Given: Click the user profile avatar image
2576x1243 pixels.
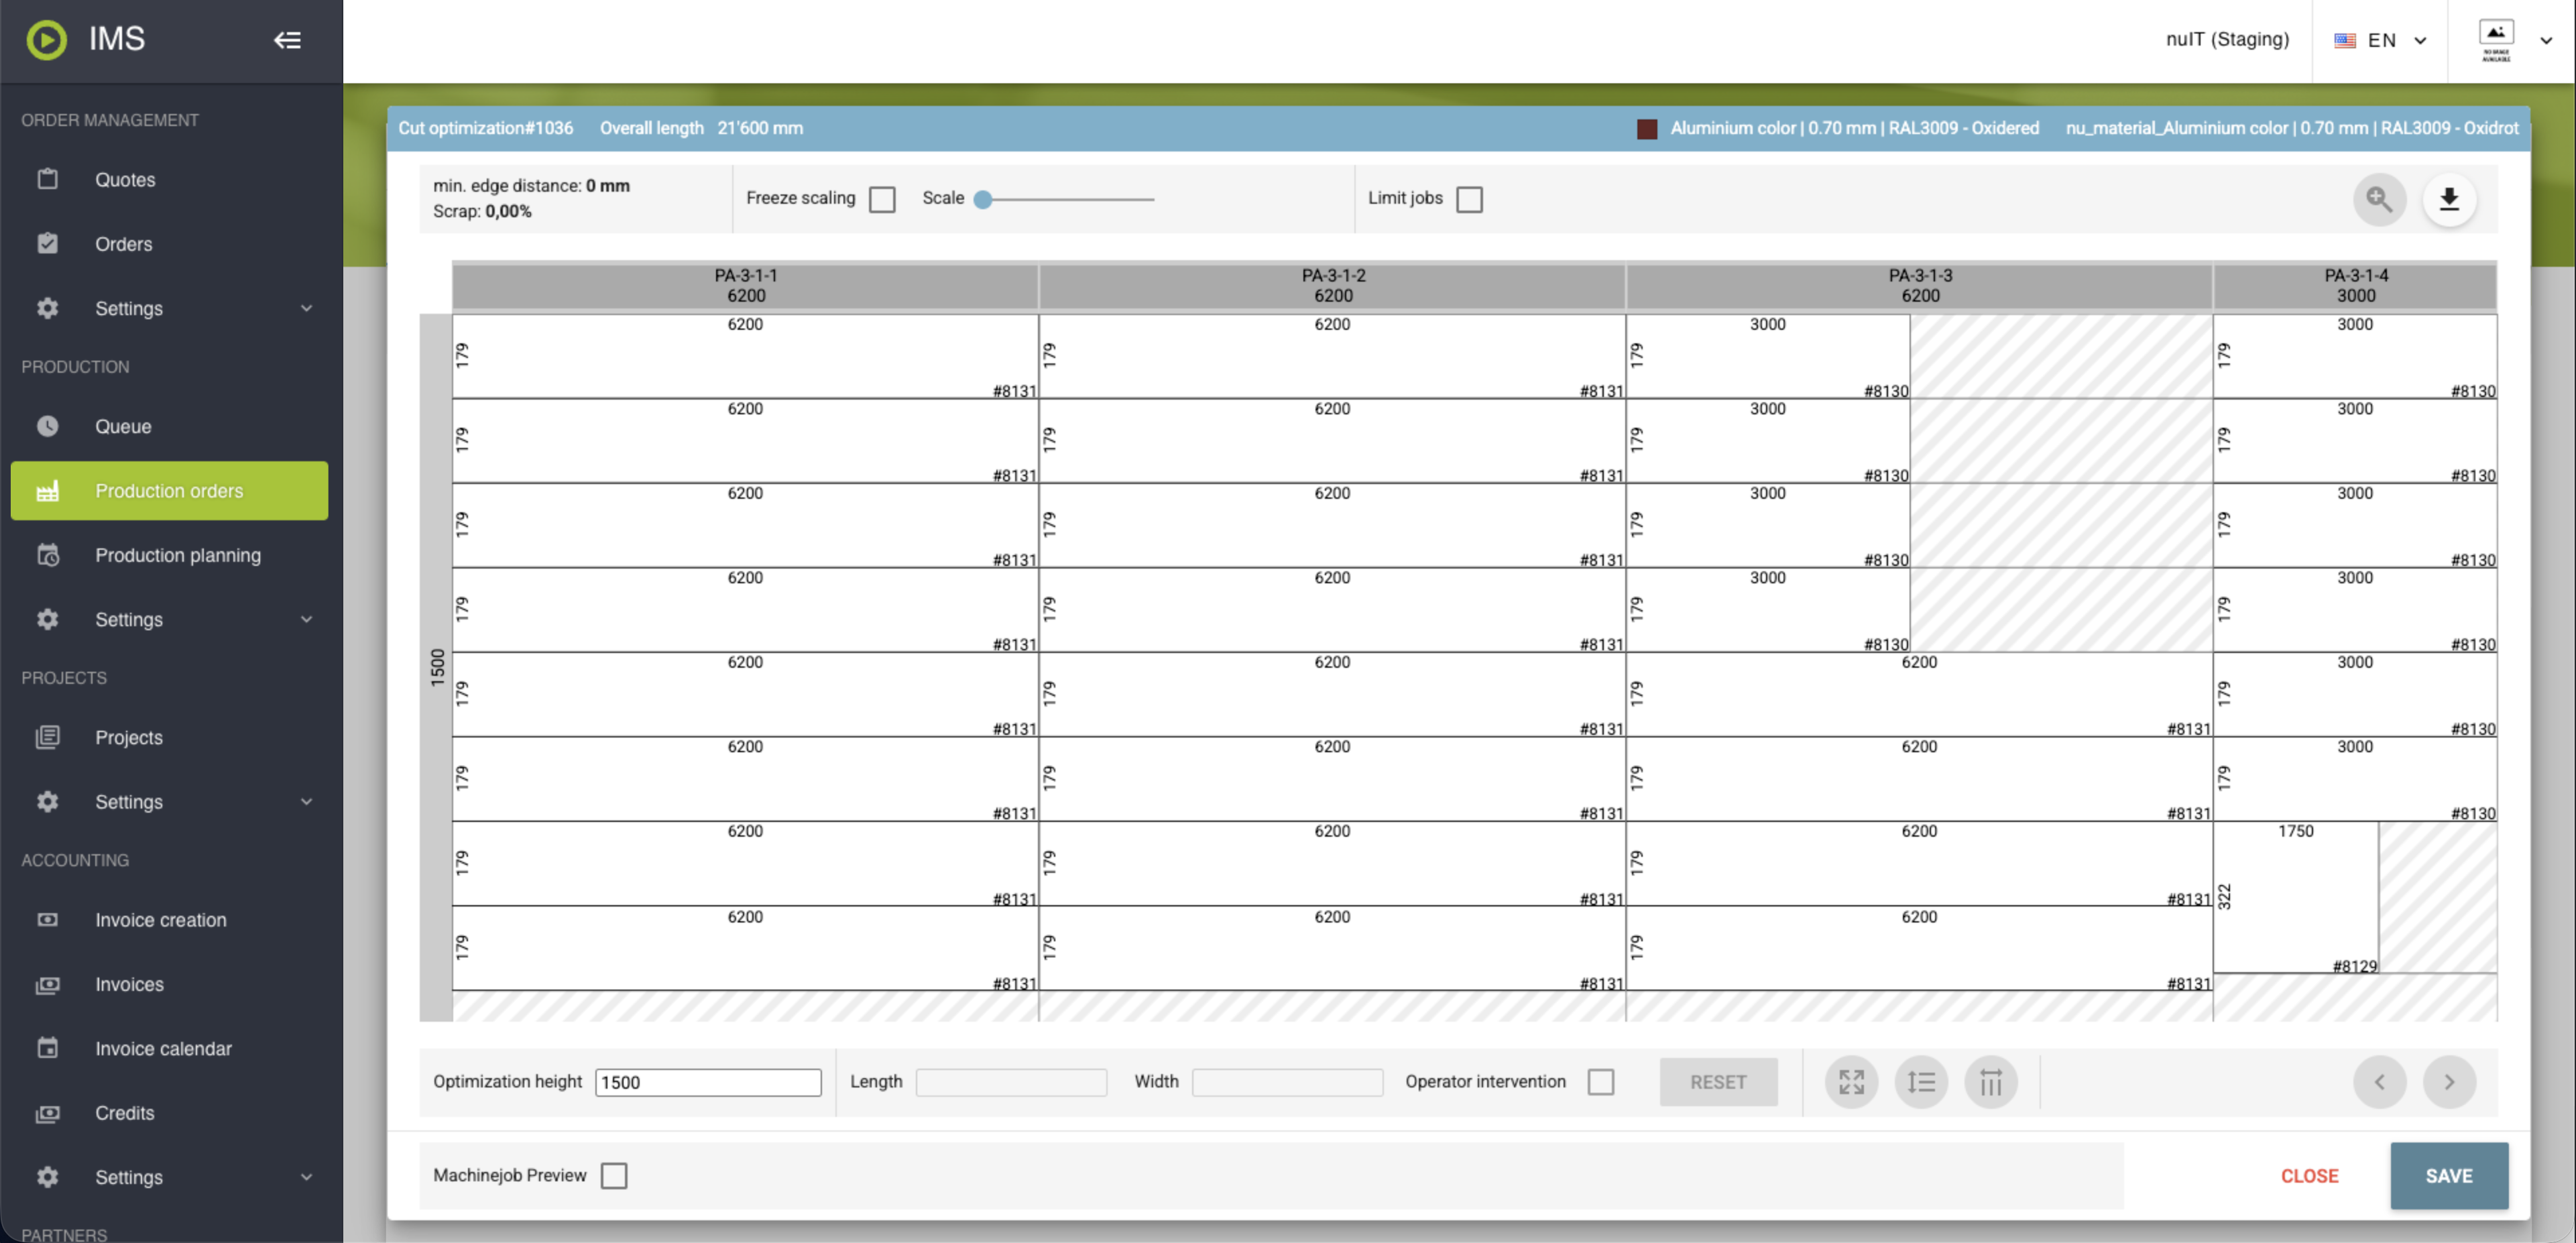Looking at the screenshot, I should [2496, 40].
